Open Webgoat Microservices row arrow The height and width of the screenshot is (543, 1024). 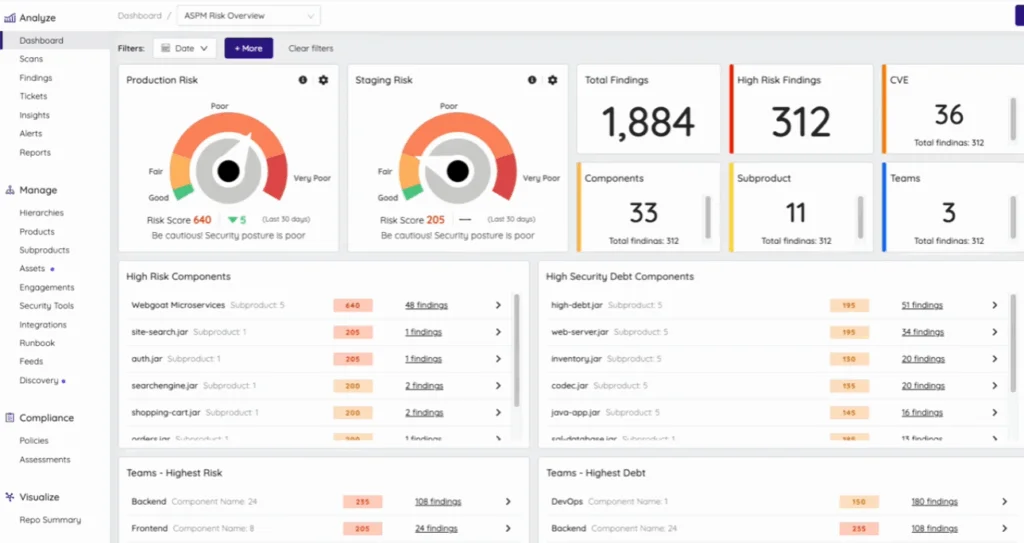(498, 305)
